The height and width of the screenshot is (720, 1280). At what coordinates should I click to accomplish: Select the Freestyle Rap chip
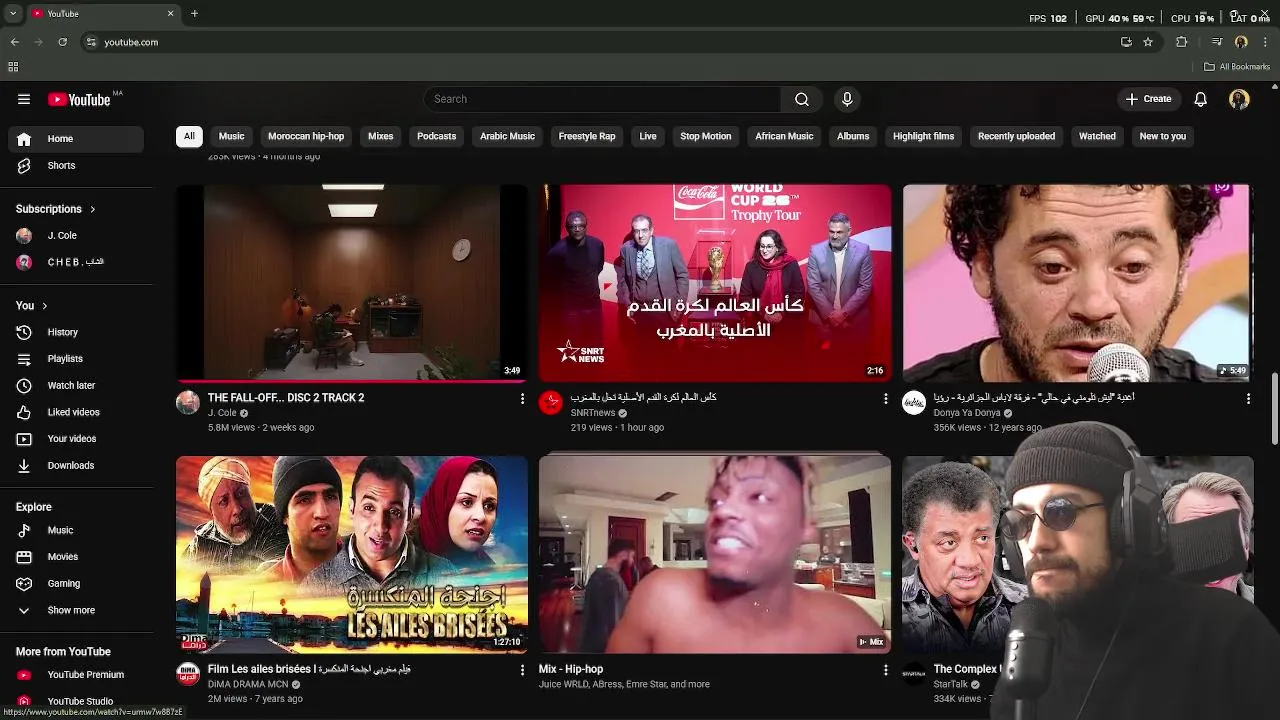coord(587,136)
